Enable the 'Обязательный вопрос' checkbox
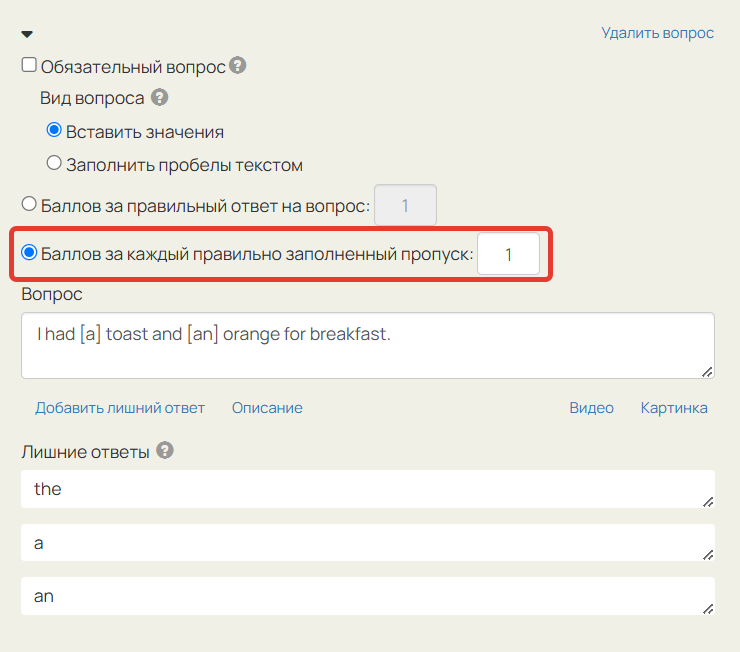The image size is (740, 652). [29, 65]
